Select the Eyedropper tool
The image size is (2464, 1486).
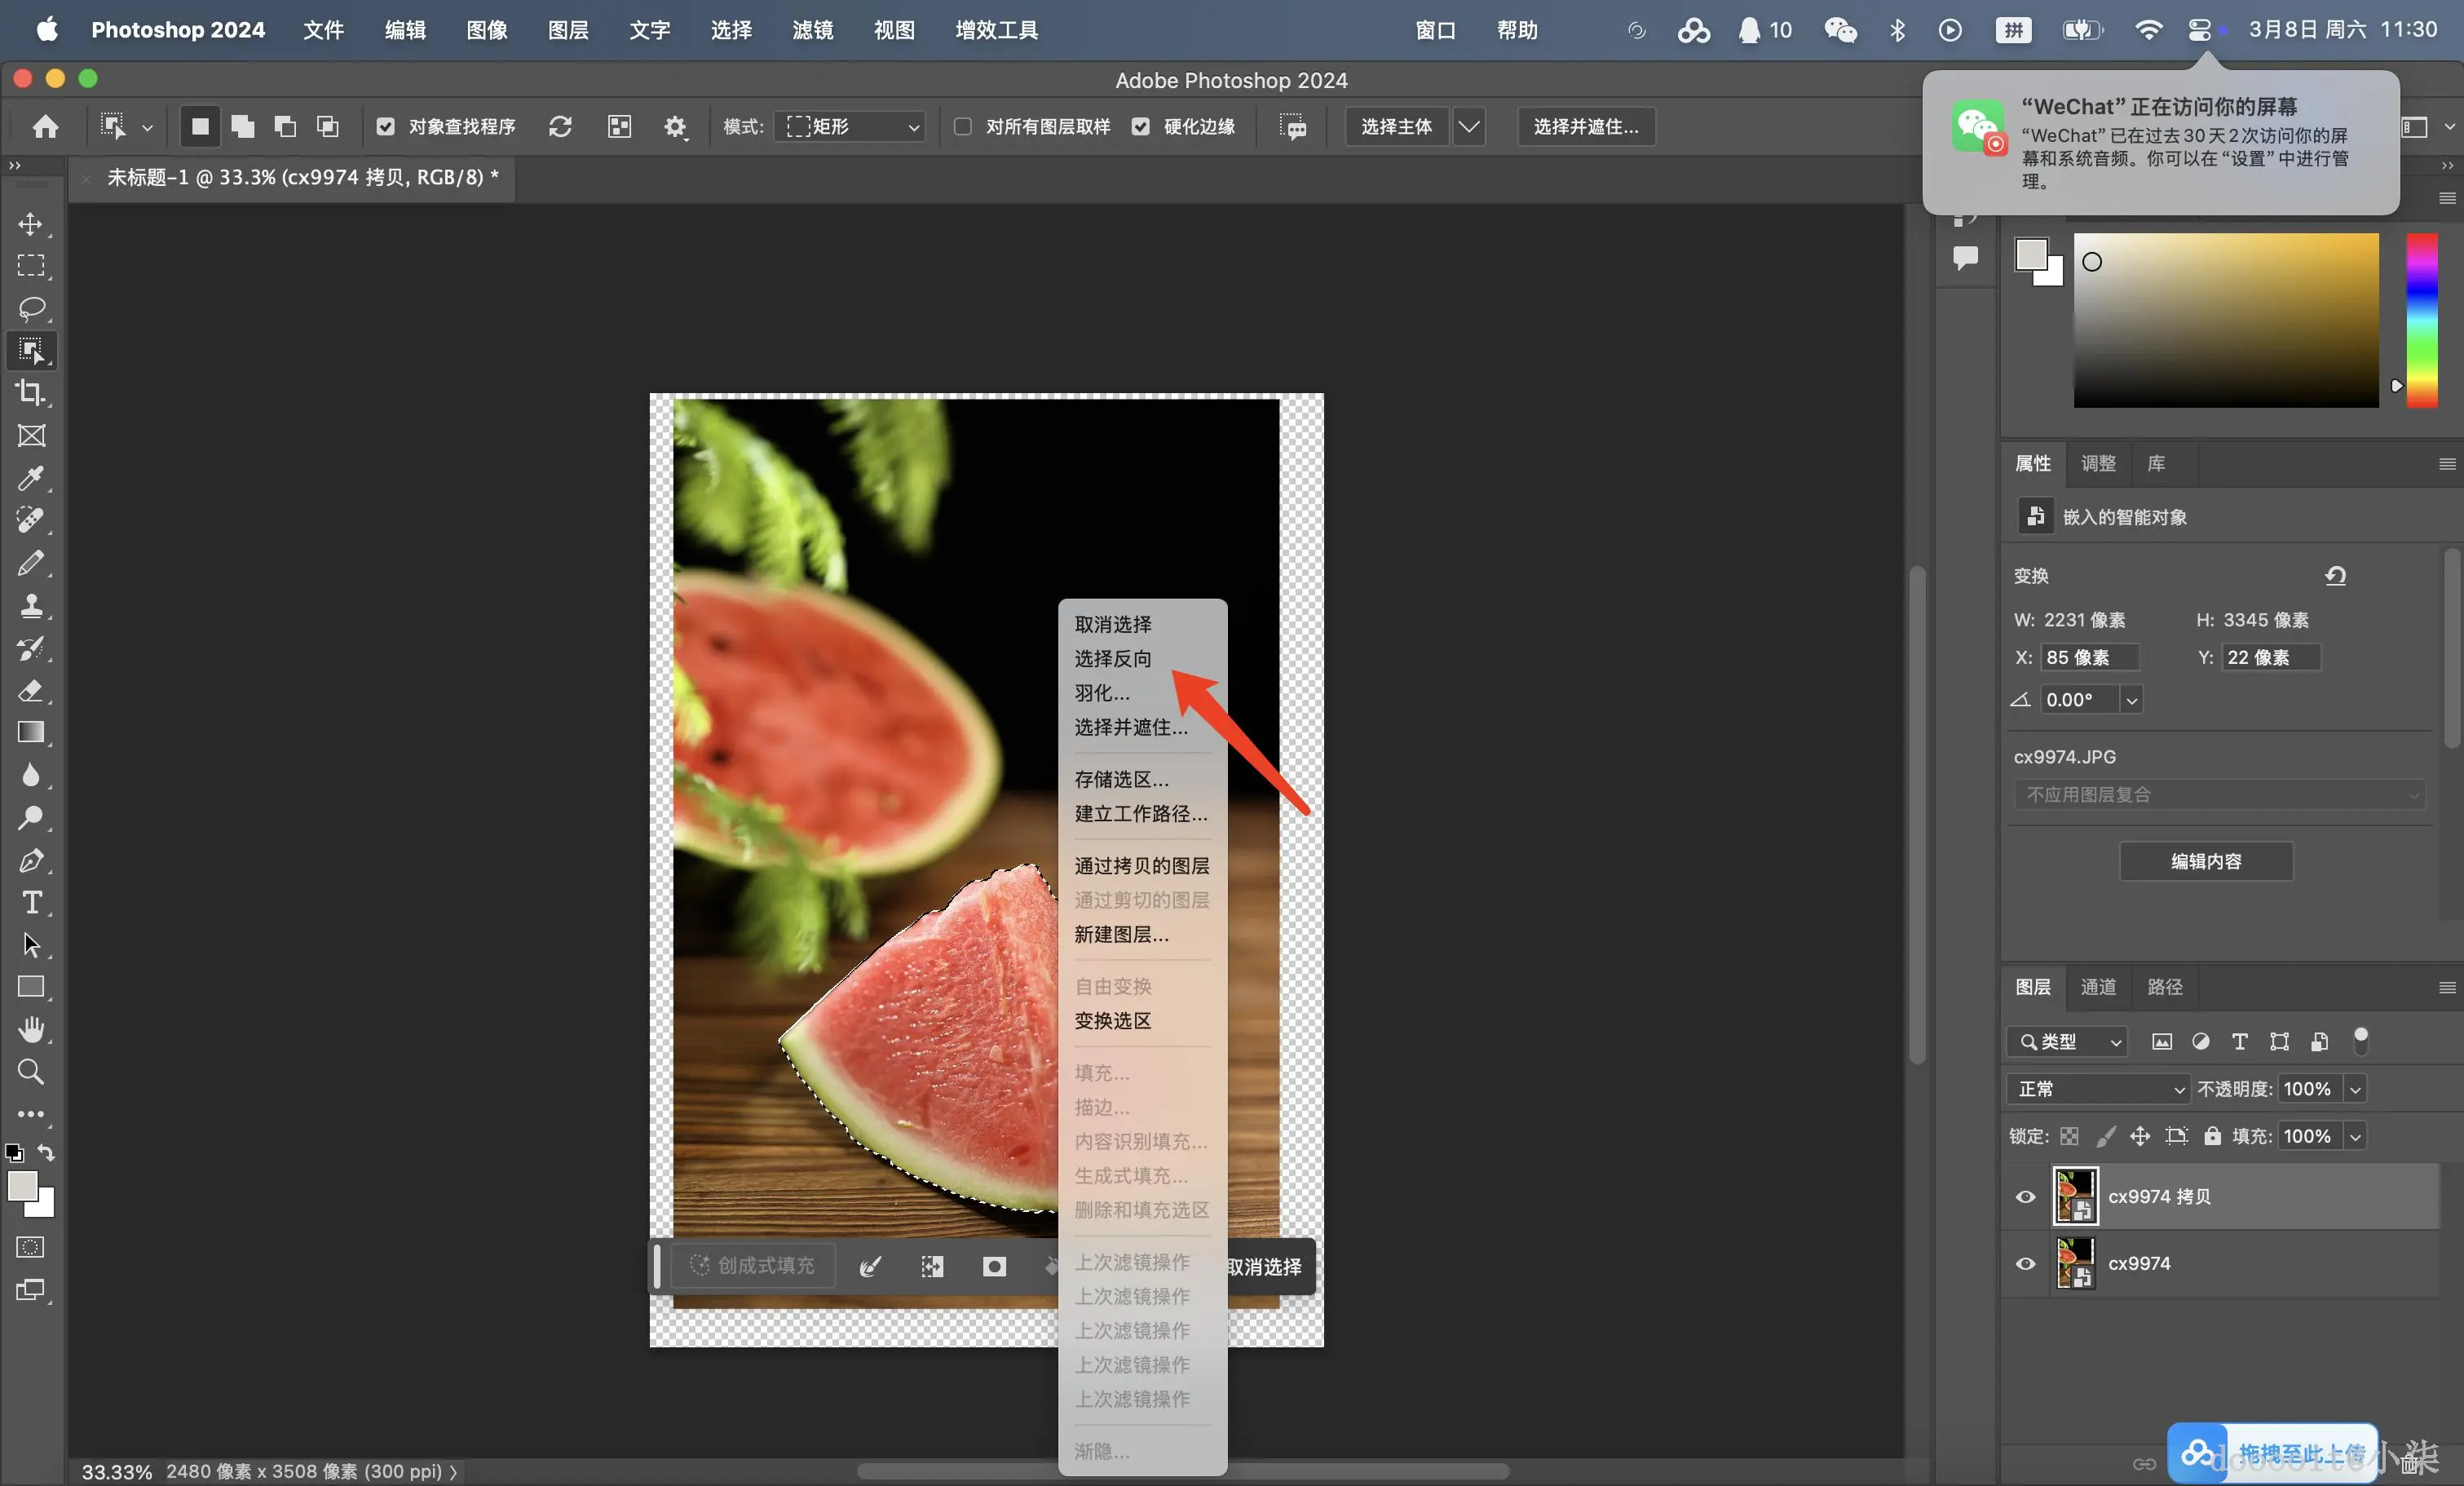[x=30, y=478]
